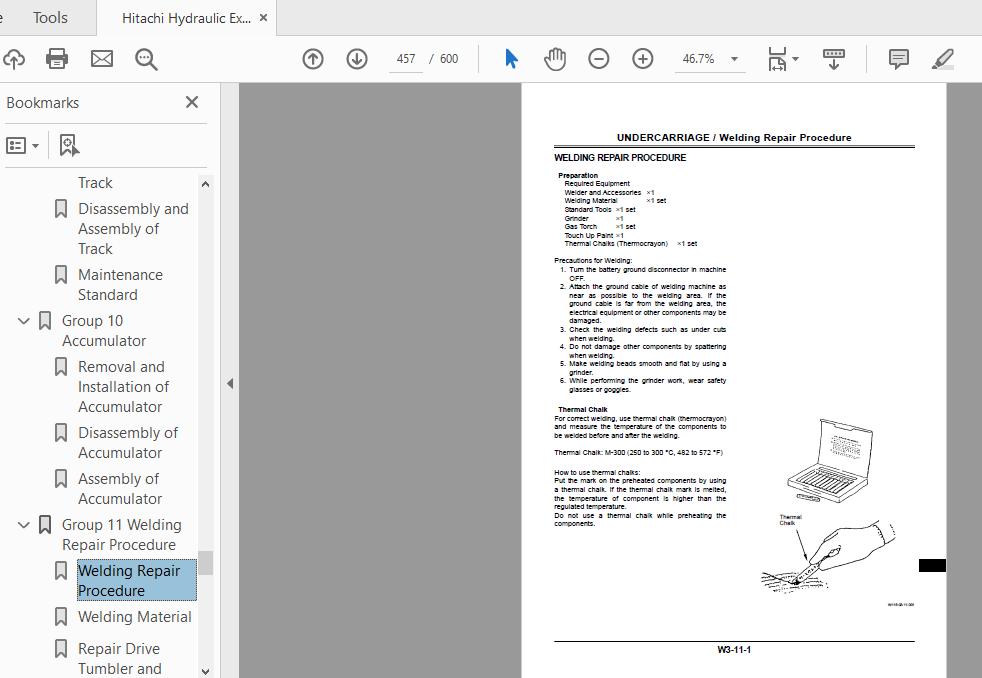Screen dimensions: 982x678
Task: Select the highlighter pen icon
Action: 941,59
